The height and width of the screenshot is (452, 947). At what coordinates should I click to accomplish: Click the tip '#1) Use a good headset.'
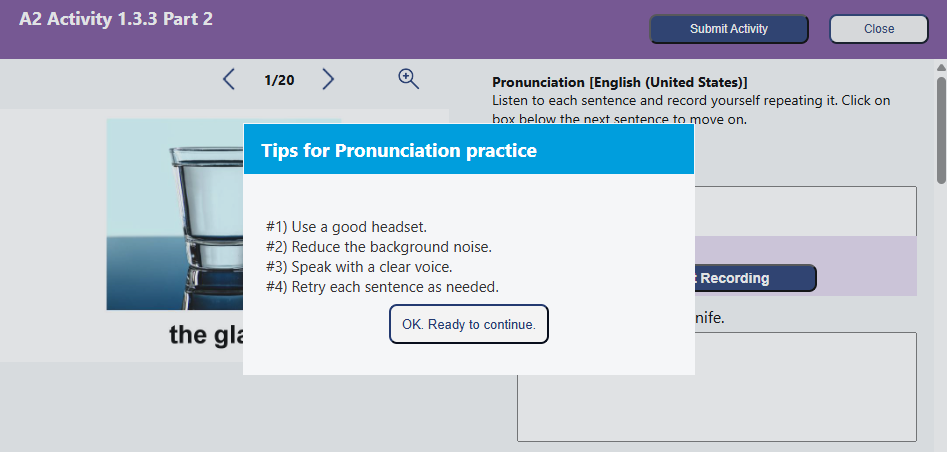point(346,227)
